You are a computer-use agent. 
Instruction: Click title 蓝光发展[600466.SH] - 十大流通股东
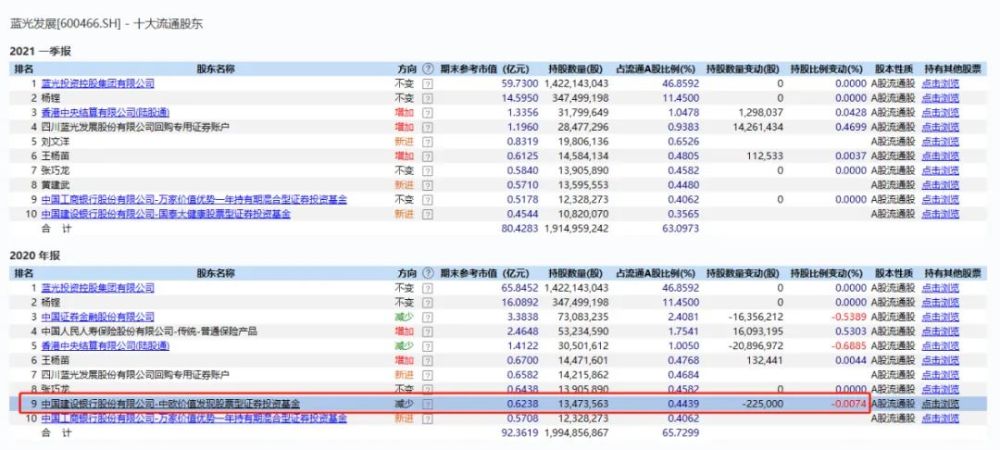click(x=106, y=24)
